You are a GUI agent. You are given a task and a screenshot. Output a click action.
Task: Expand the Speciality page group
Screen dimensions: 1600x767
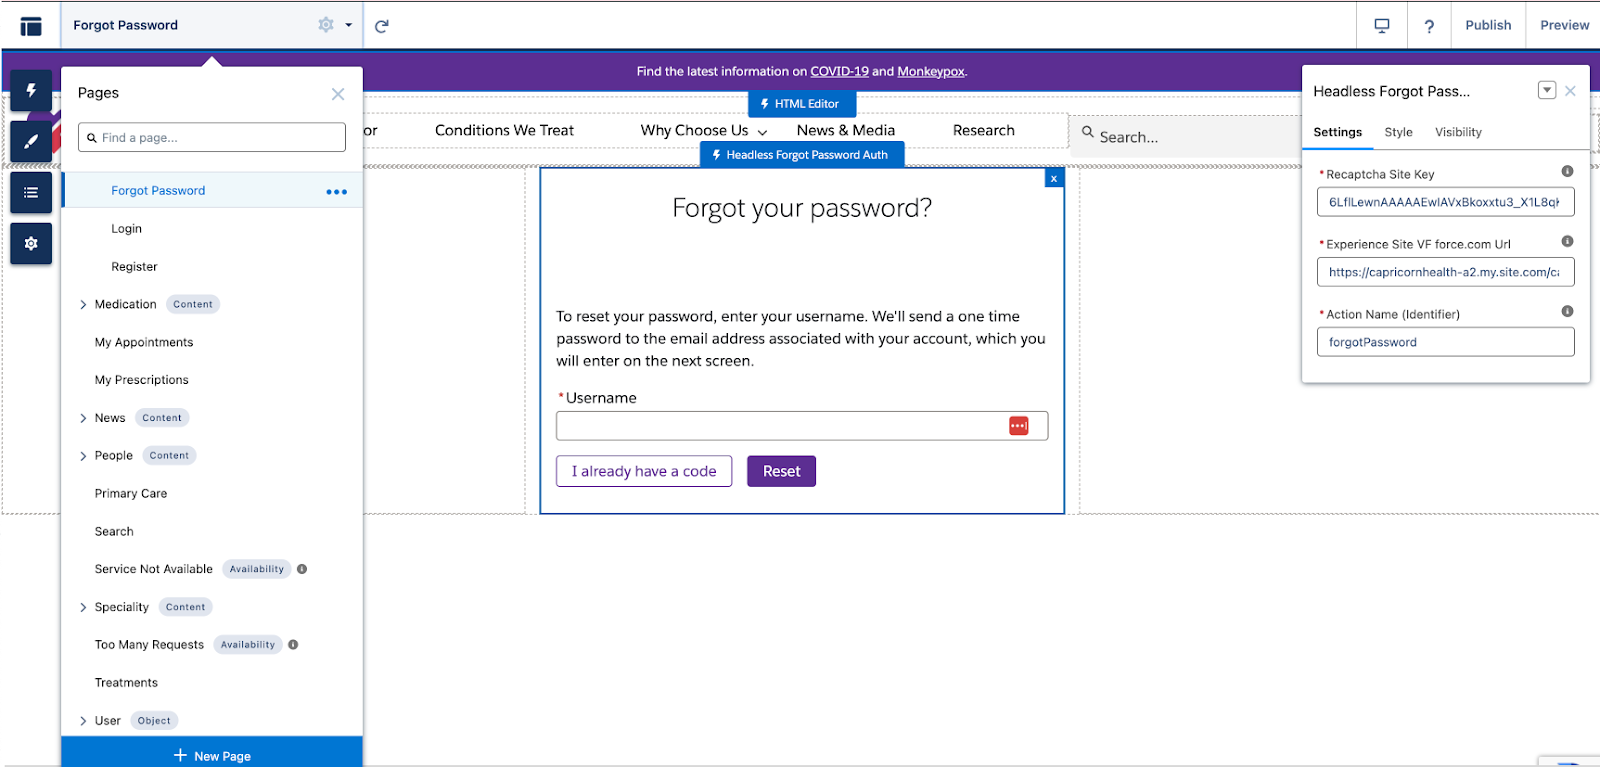83,607
